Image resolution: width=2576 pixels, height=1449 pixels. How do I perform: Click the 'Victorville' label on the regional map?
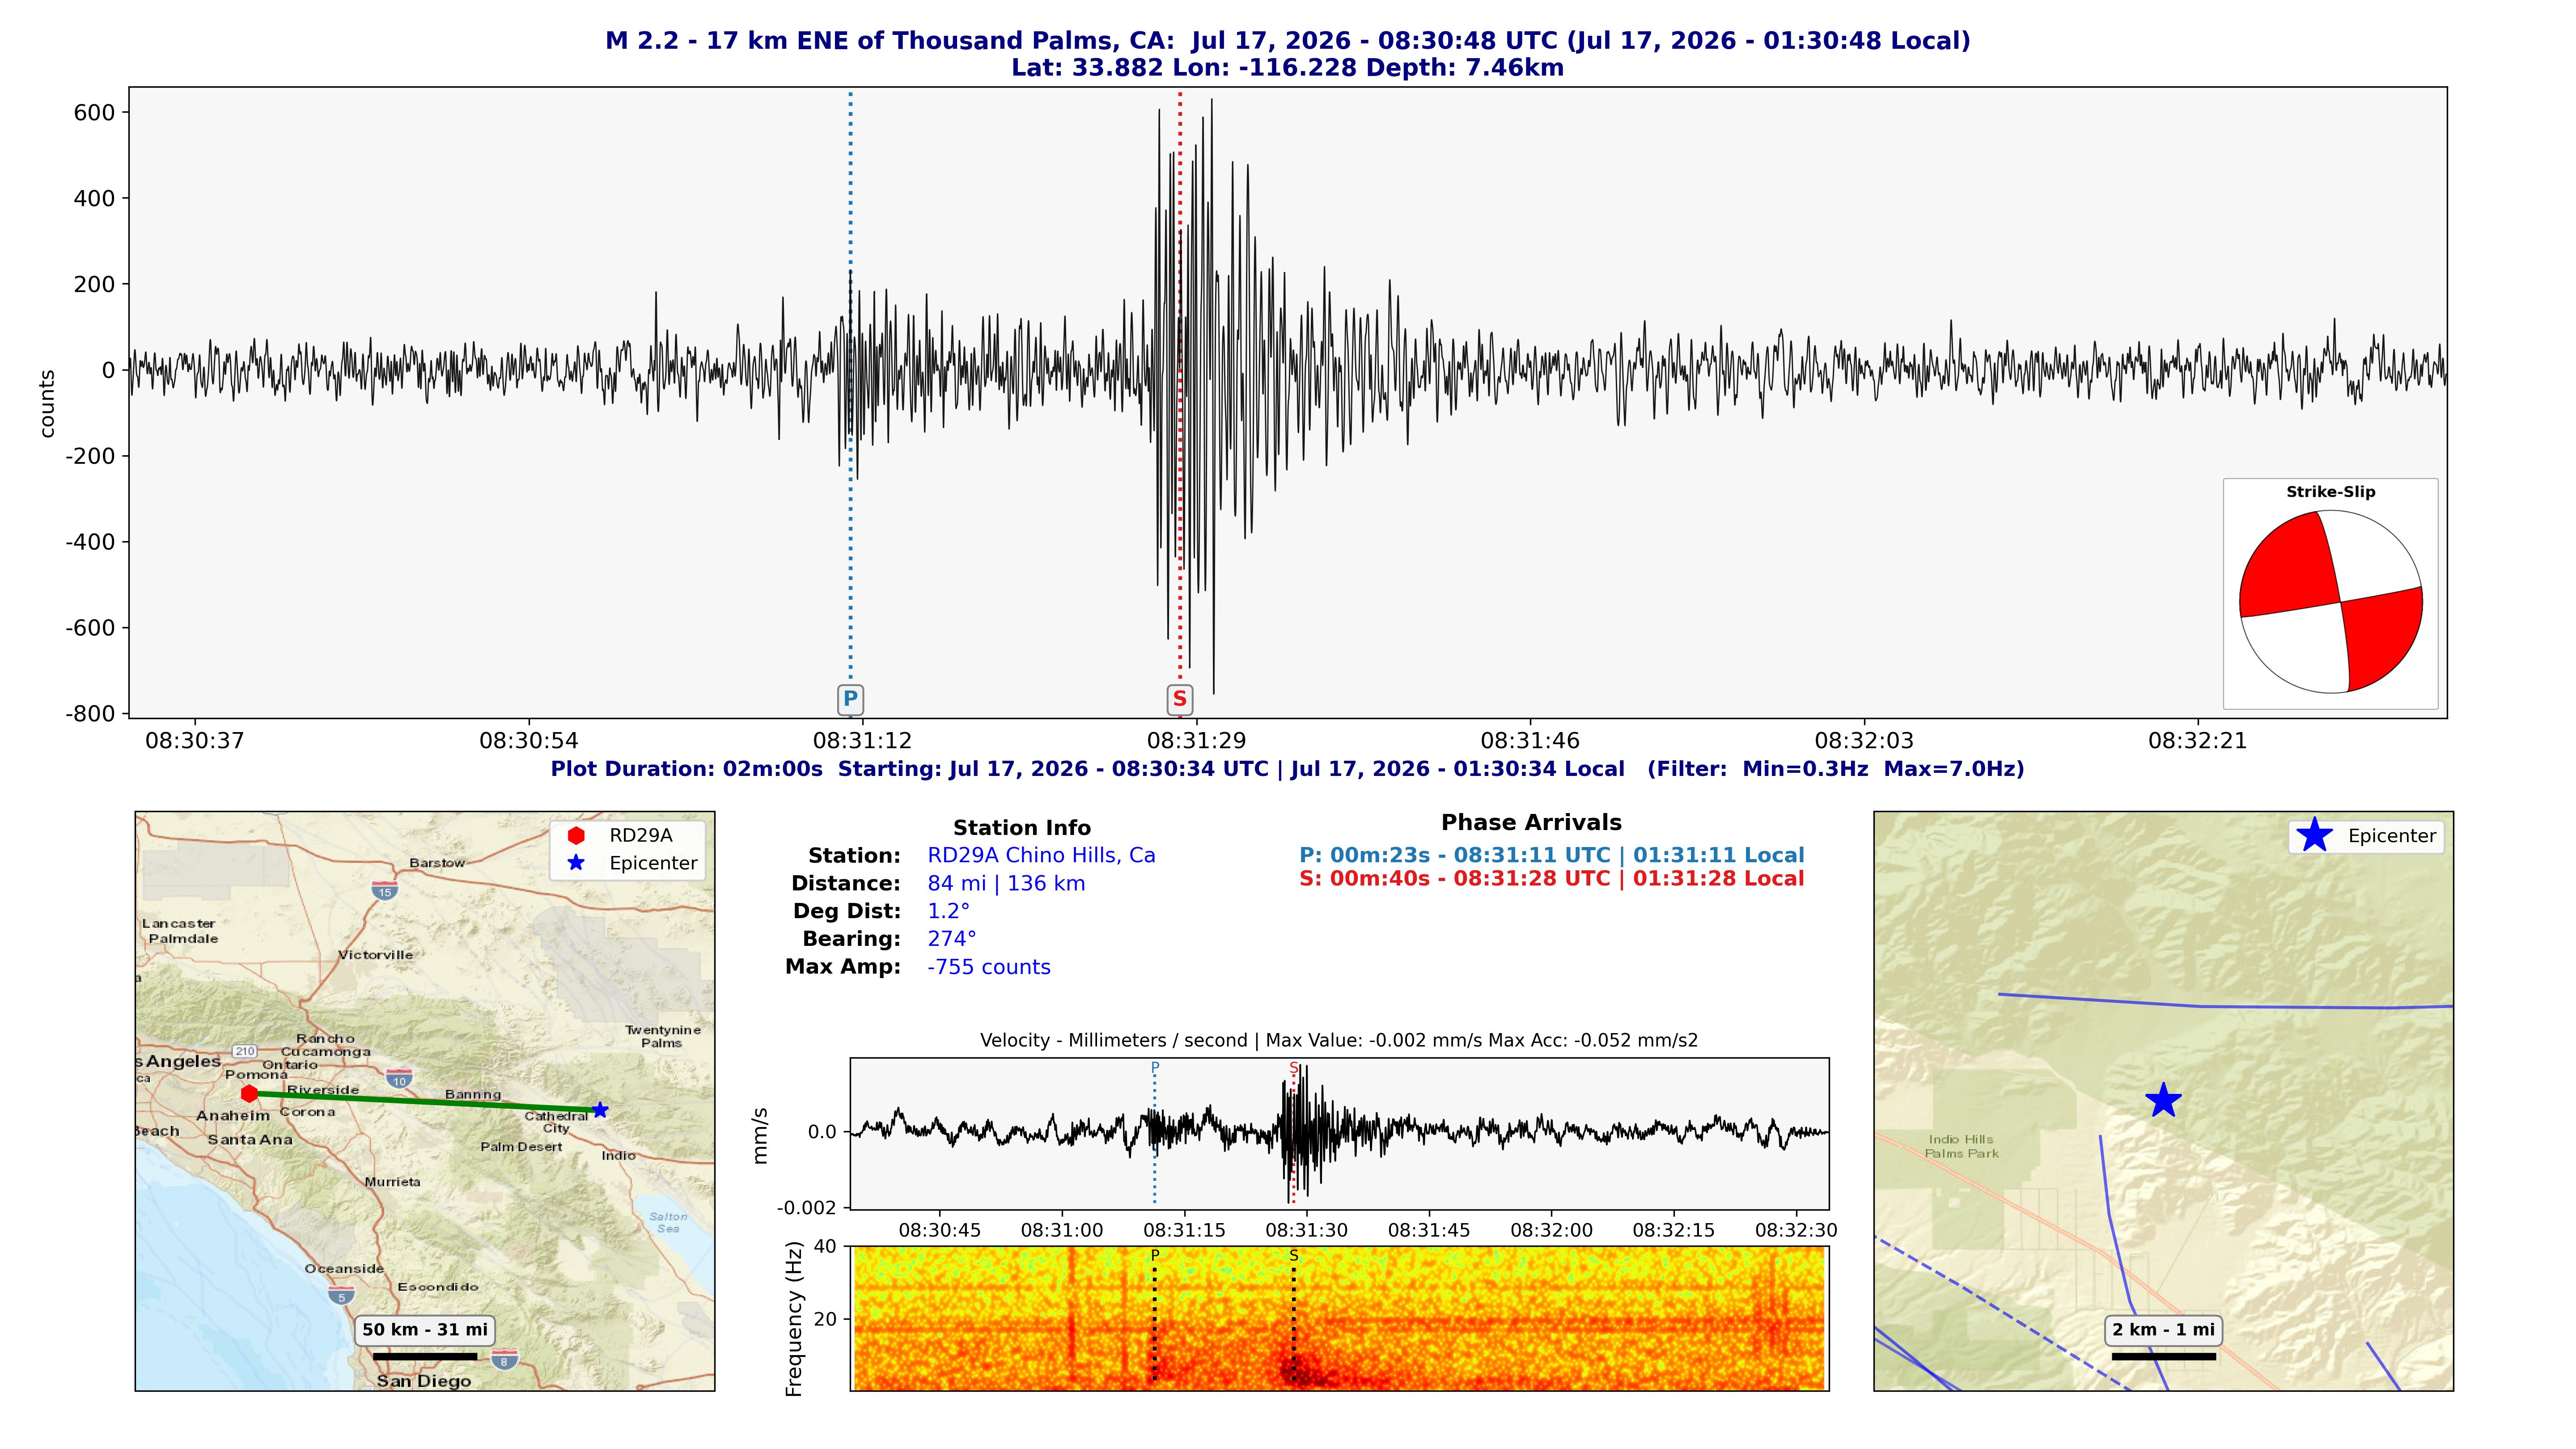pyautogui.click(x=375, y=955)
